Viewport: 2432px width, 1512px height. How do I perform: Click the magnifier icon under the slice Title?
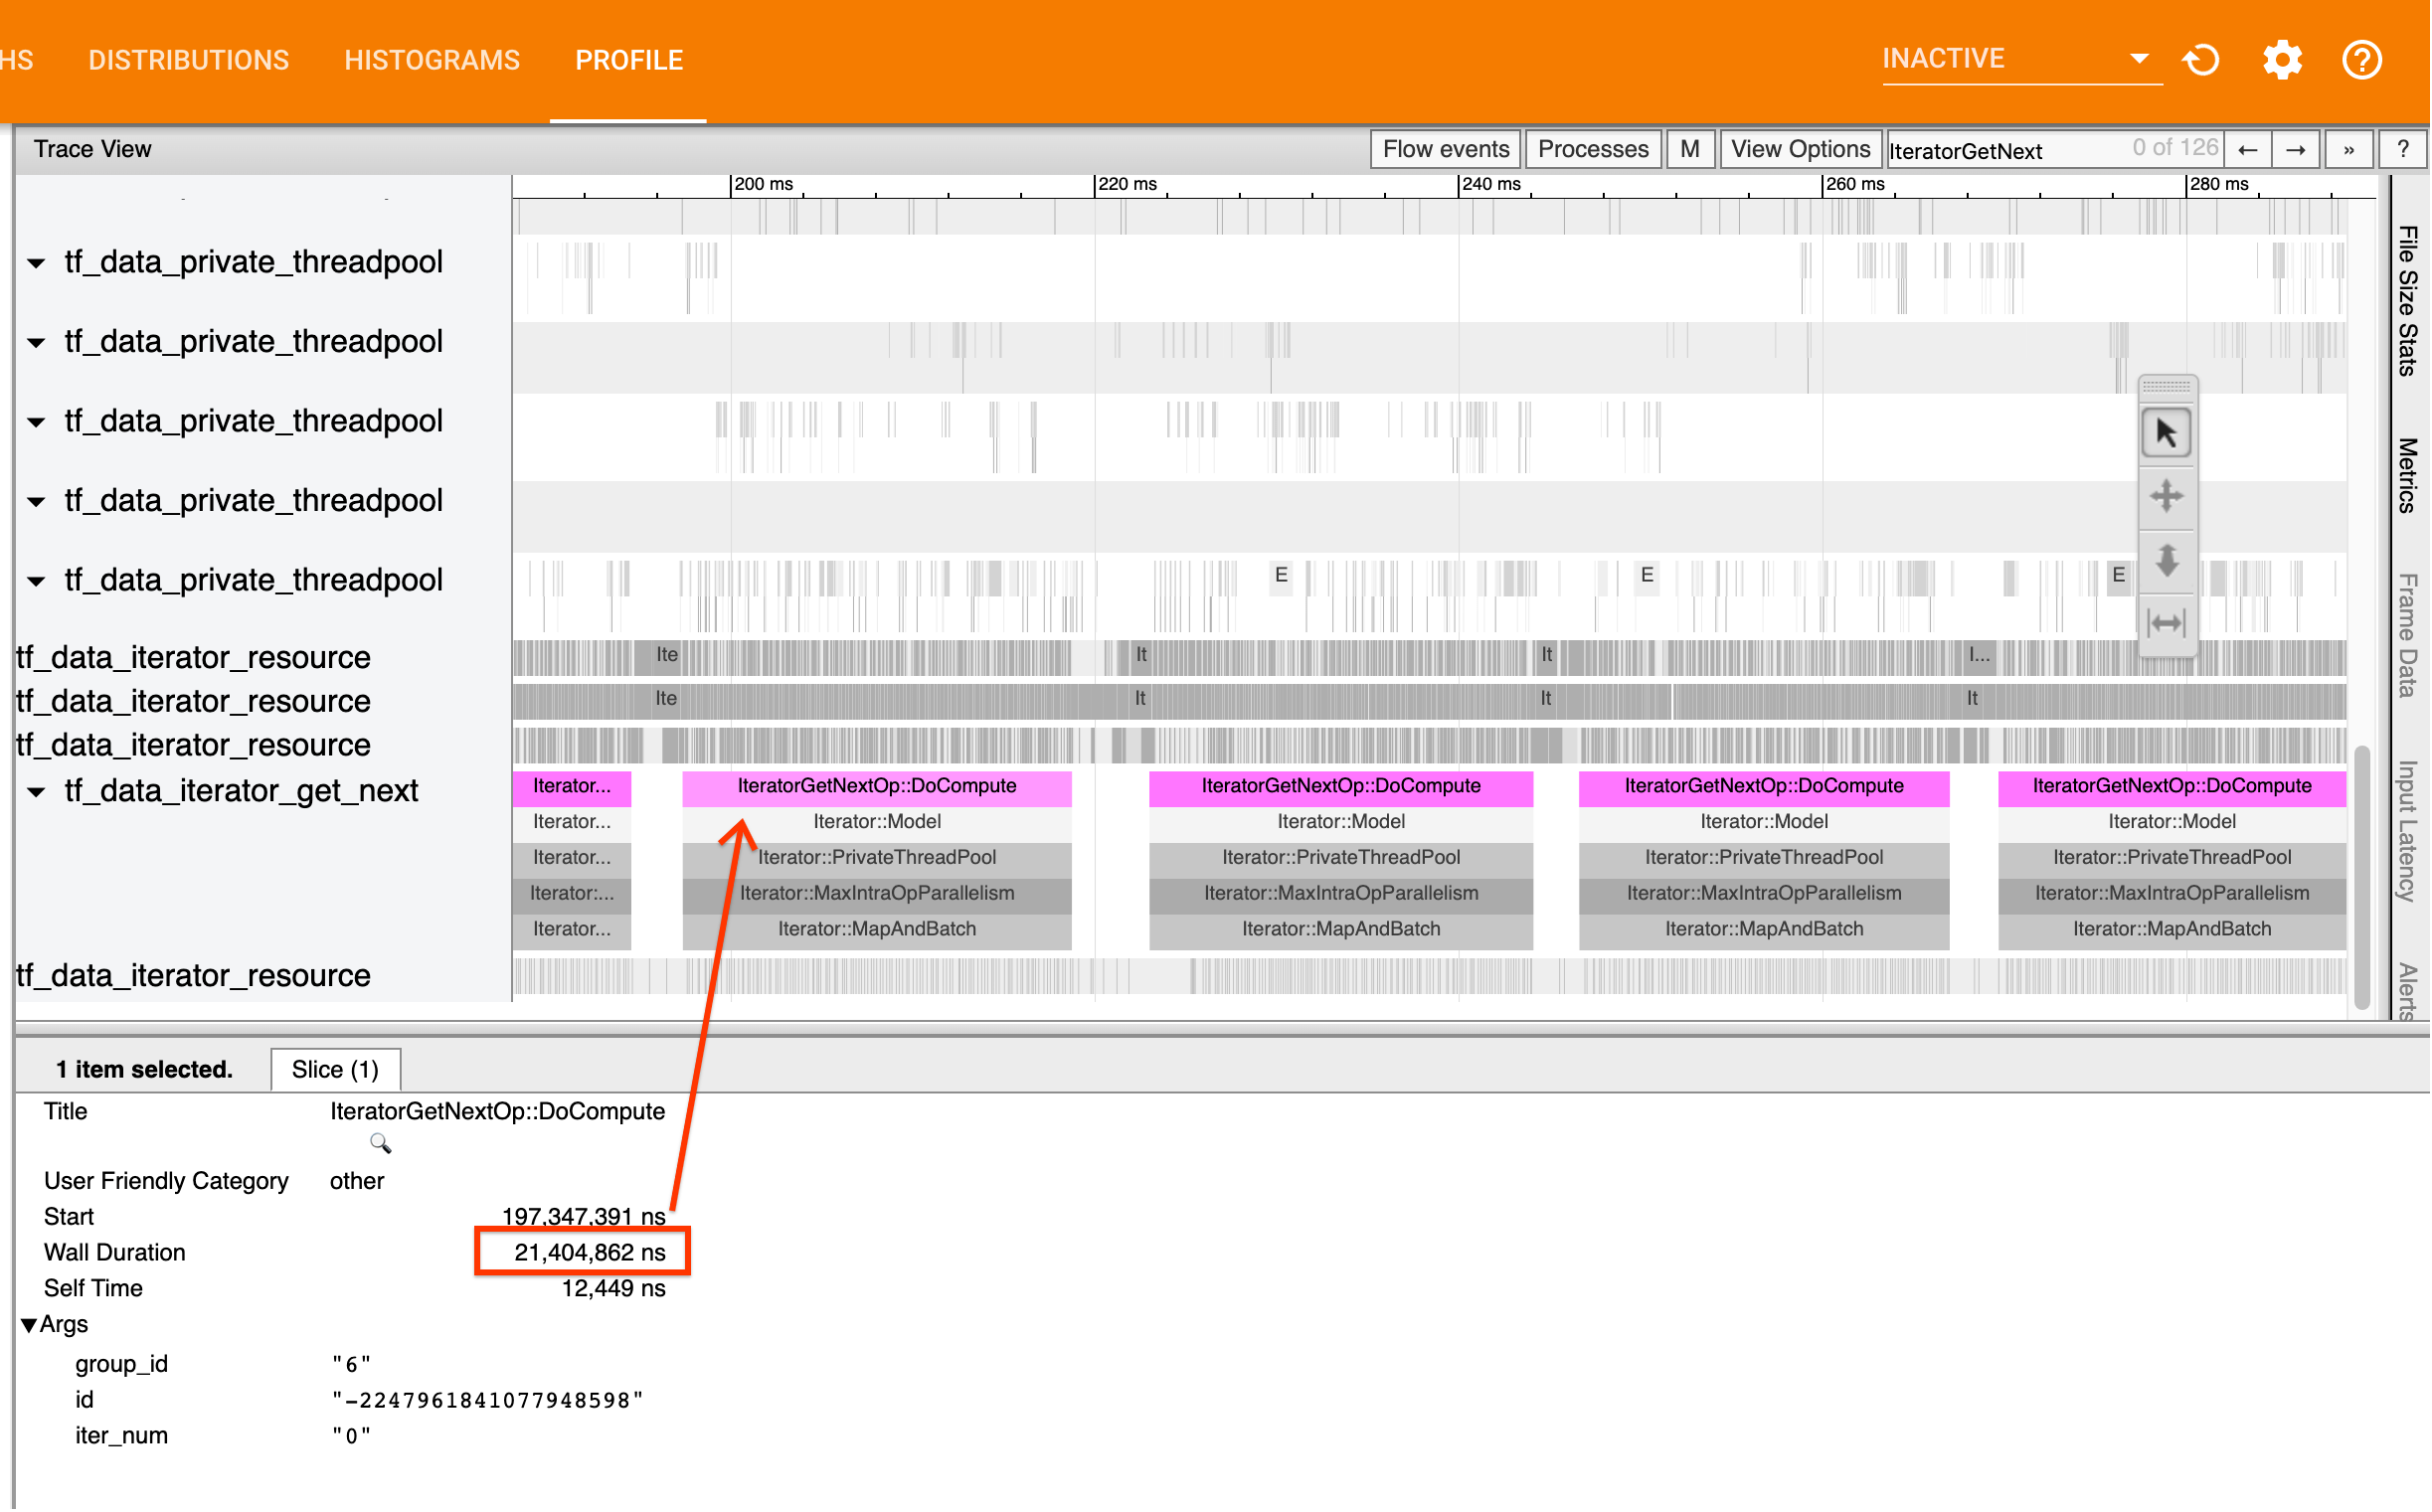tap(380, 1143)
